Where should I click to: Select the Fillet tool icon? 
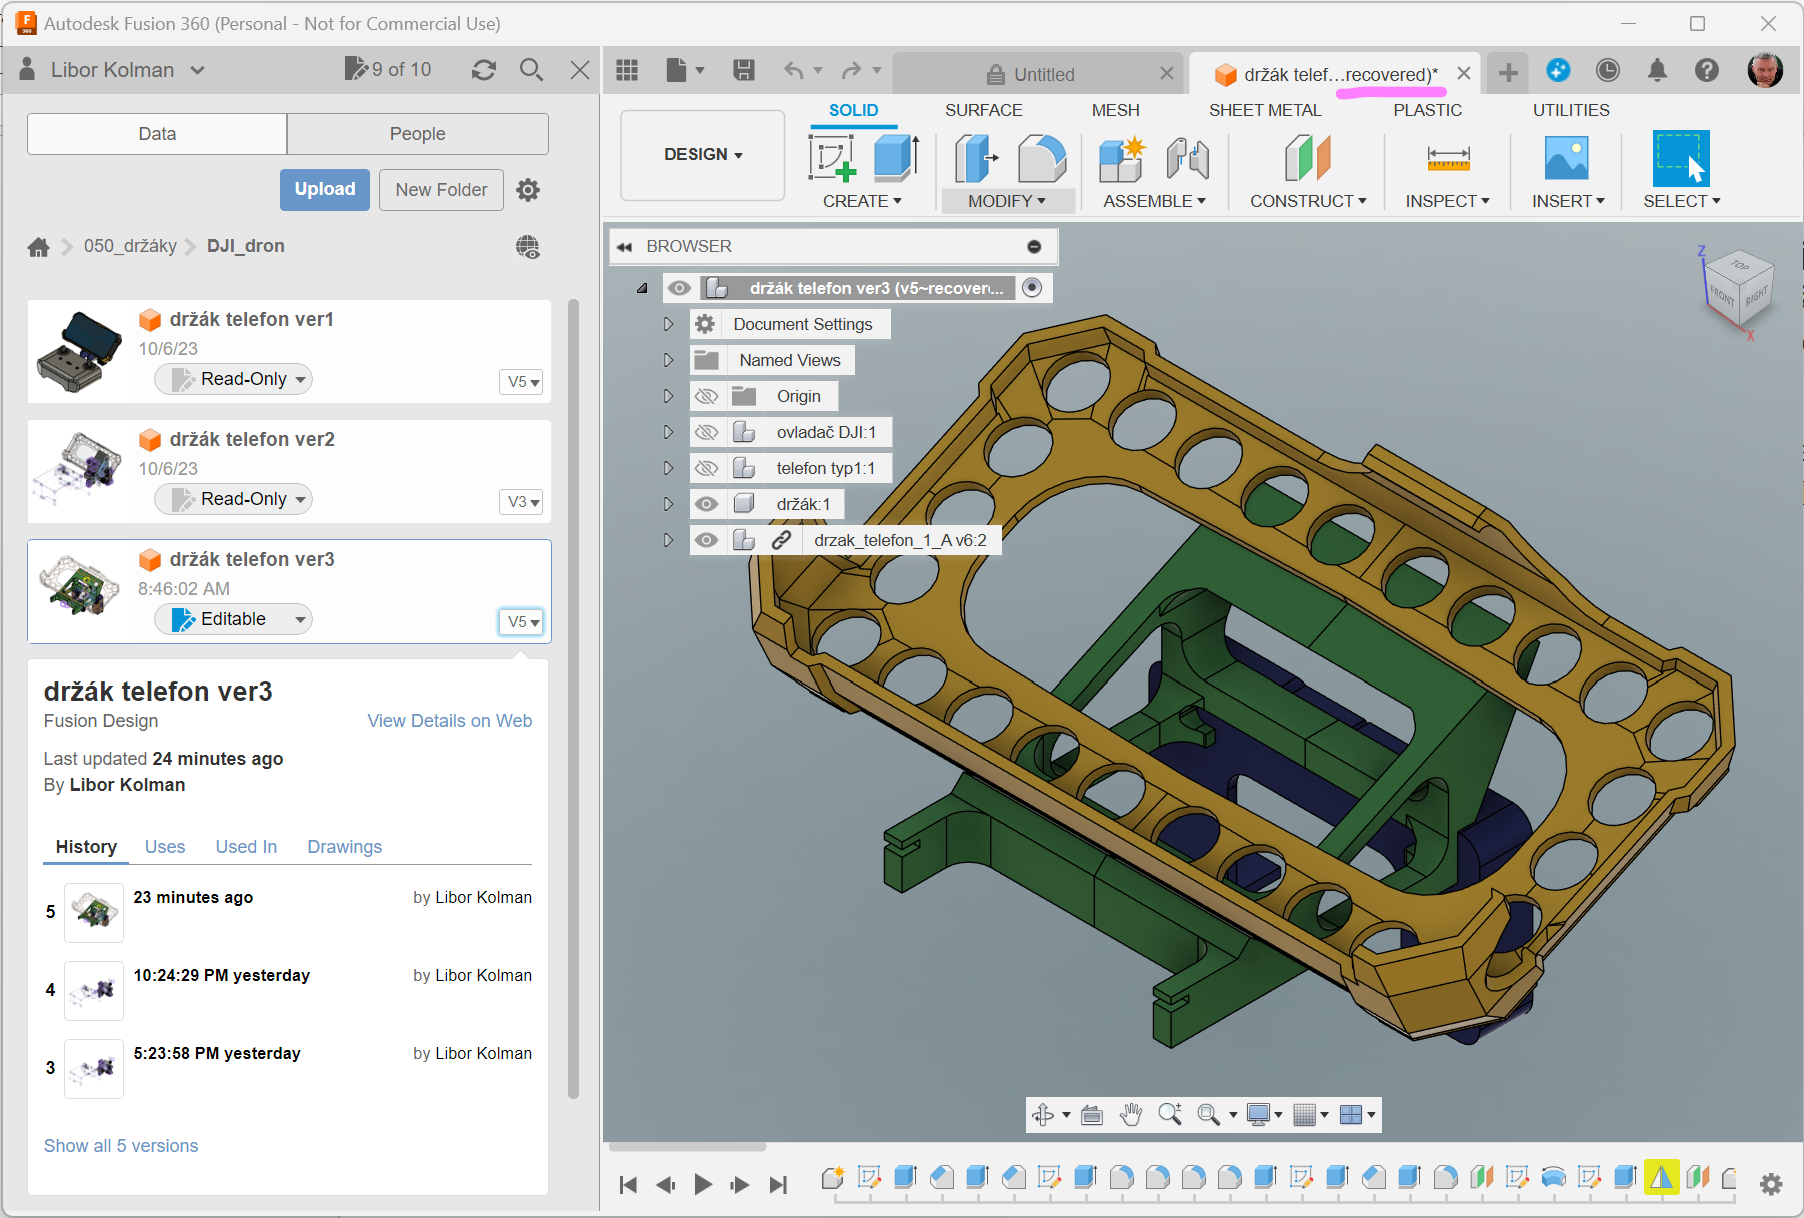tap(1041, 159)
